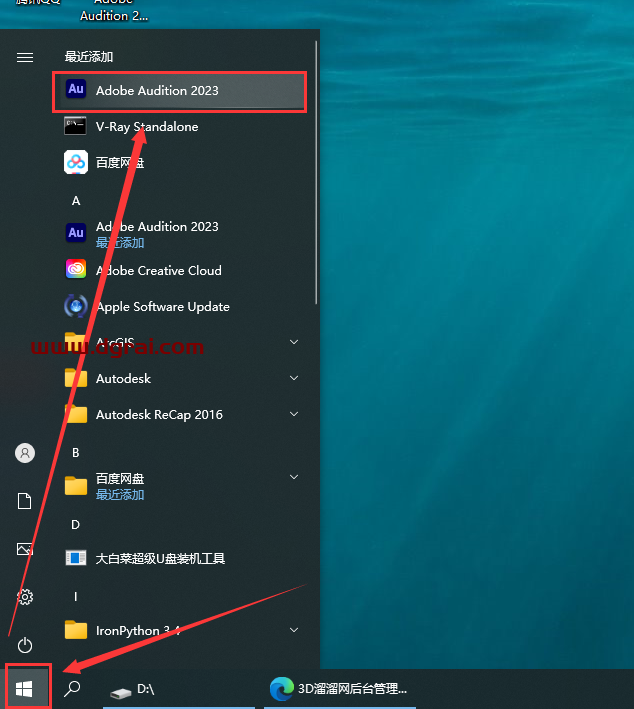Open Pictures icon in Start sidebar
Image resolution: width=634 pixels, height=709 pixels.
pos(25,549)
